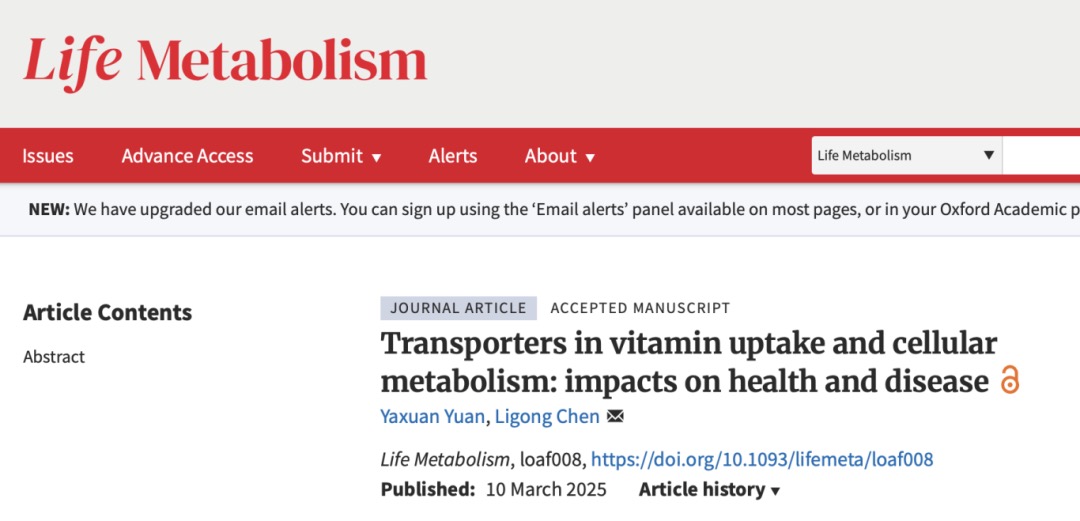Click the envelope icon beside Ligong Chen

click(615, 416)
